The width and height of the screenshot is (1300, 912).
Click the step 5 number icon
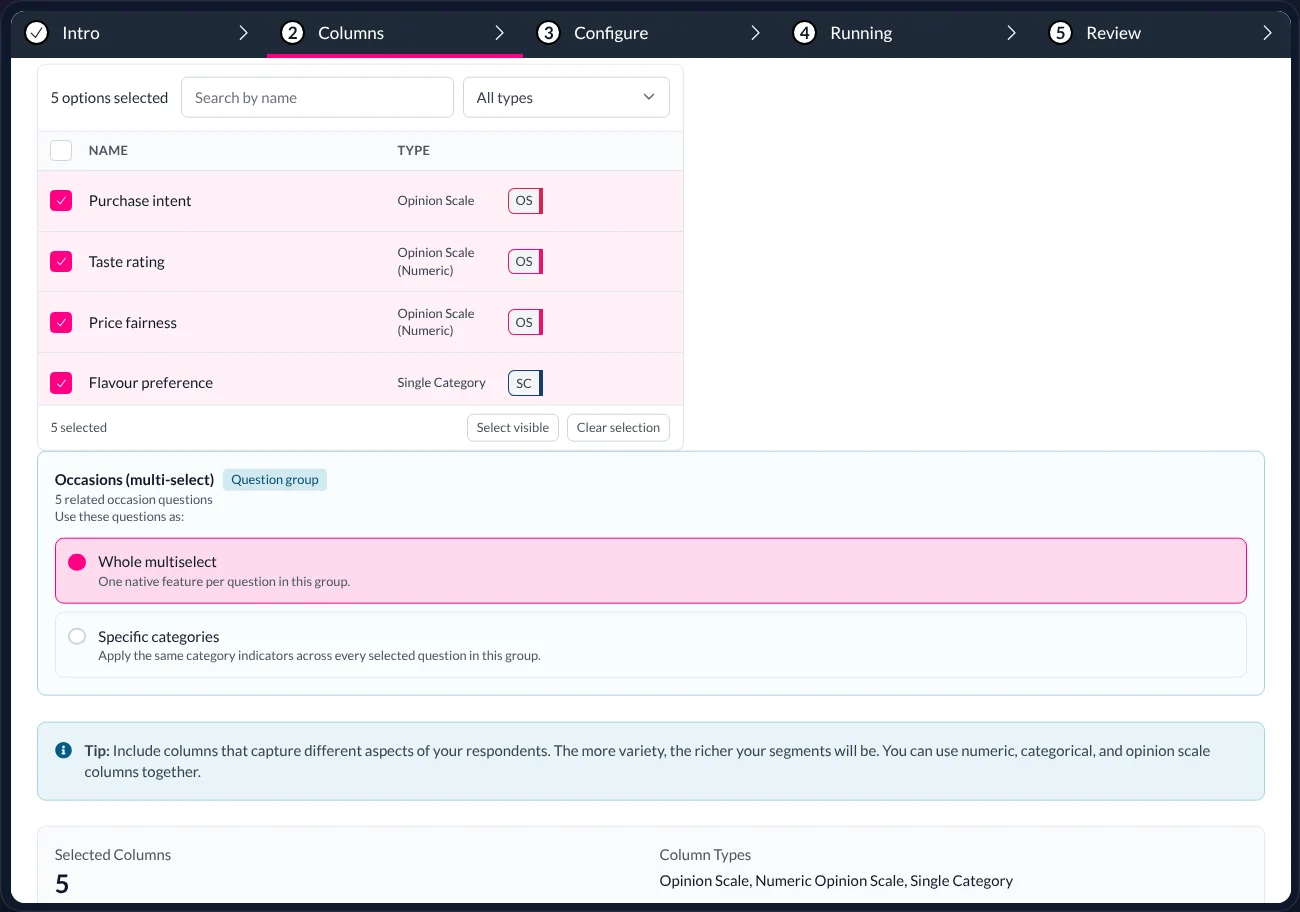[x=1060, y=33]
